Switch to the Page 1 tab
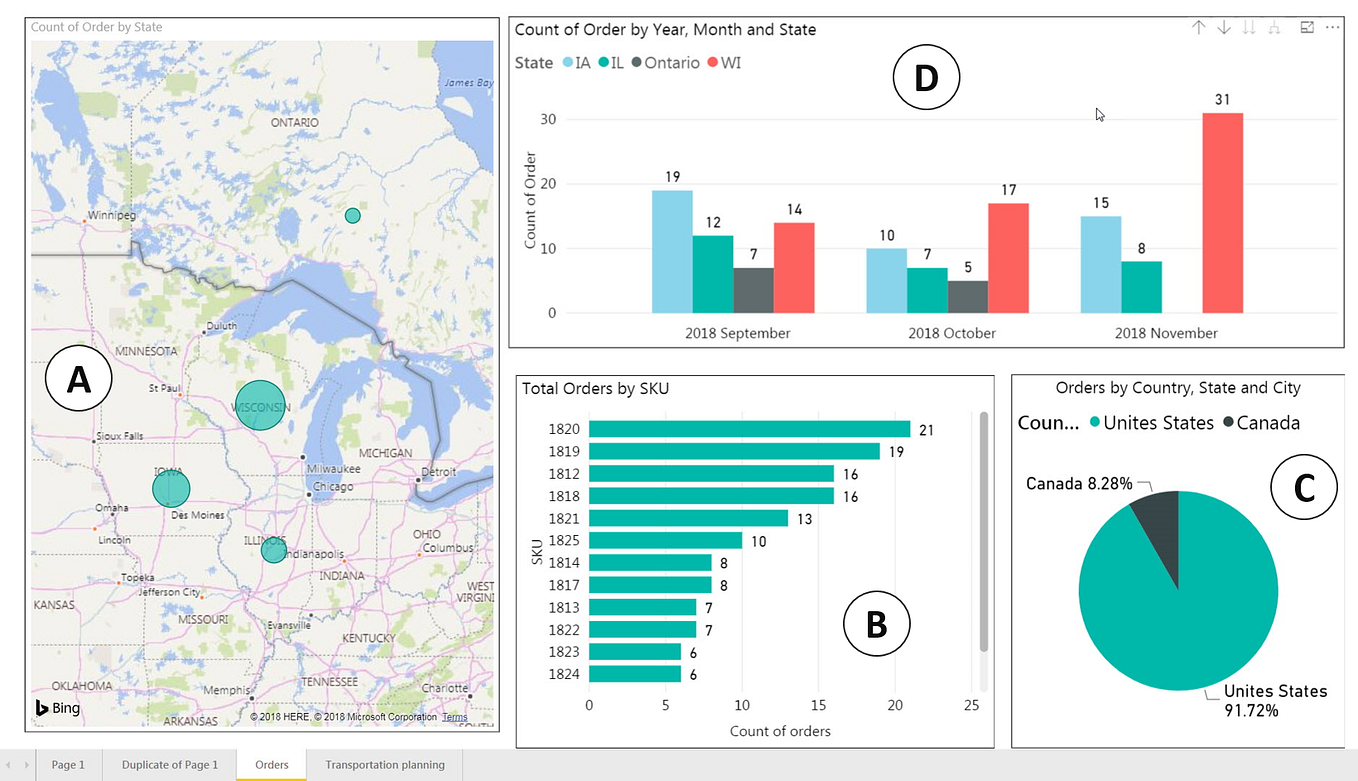The image size is (1358, 781). tap(68, 764)
